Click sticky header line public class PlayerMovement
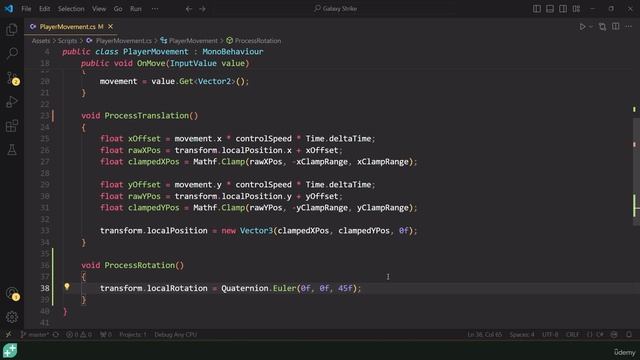 point(163,52)
